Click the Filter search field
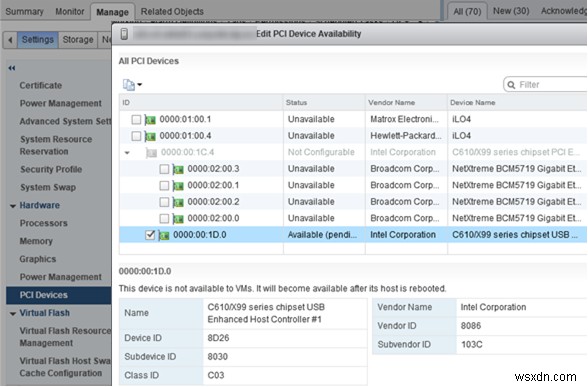This screenshot has height=387, width=588. (x=546, y=85)
